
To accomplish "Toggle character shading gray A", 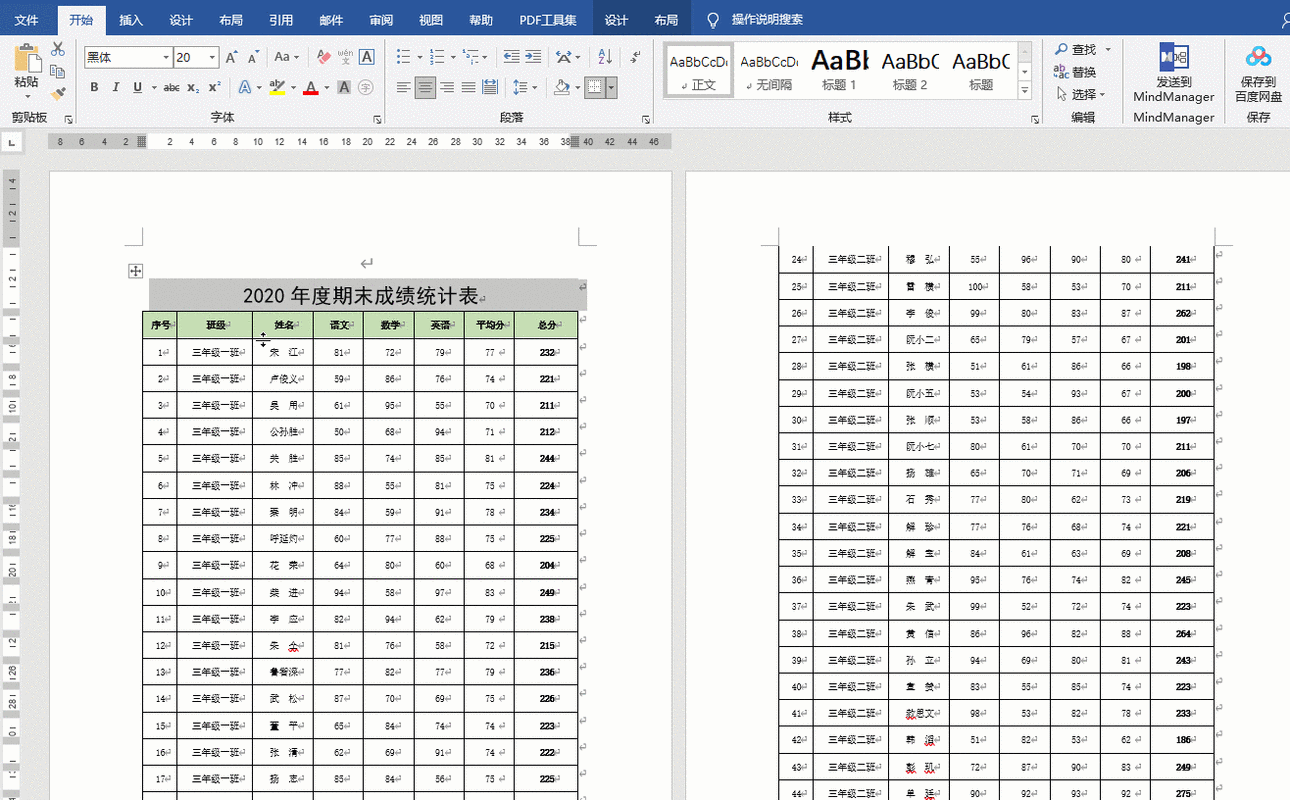I will [x=344, y=87].
